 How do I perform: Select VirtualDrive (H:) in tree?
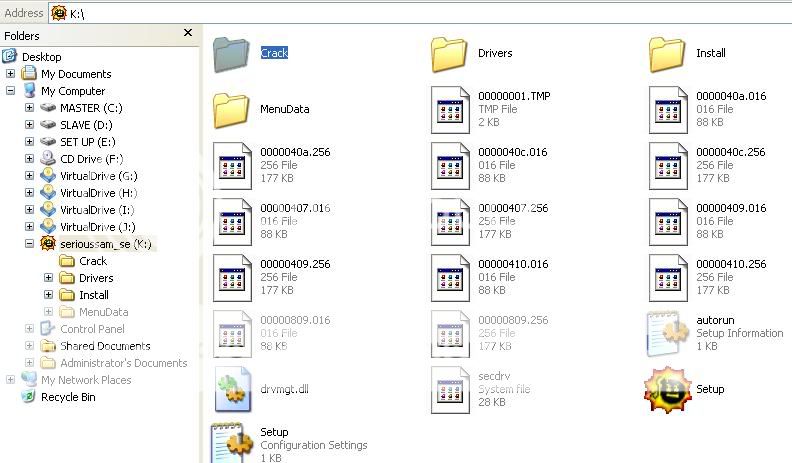pos(98,193)
